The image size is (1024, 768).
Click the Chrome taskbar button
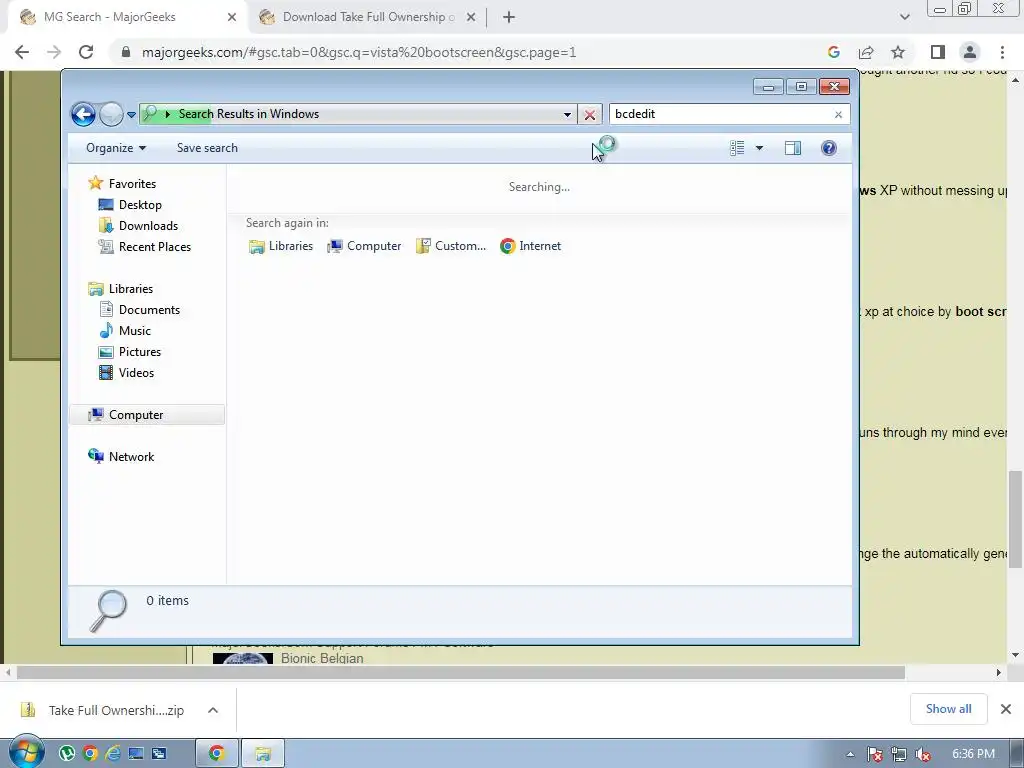217,754
